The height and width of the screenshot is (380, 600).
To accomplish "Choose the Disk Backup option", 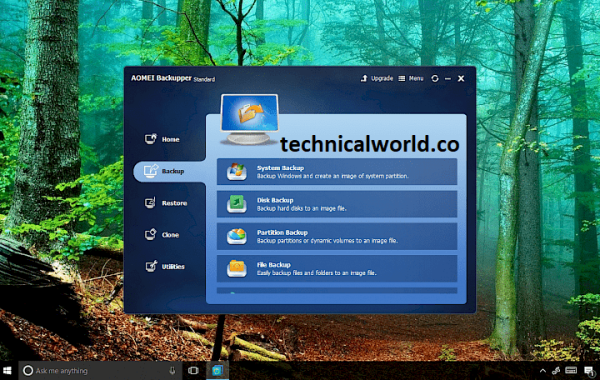I will tap(337, 204).
